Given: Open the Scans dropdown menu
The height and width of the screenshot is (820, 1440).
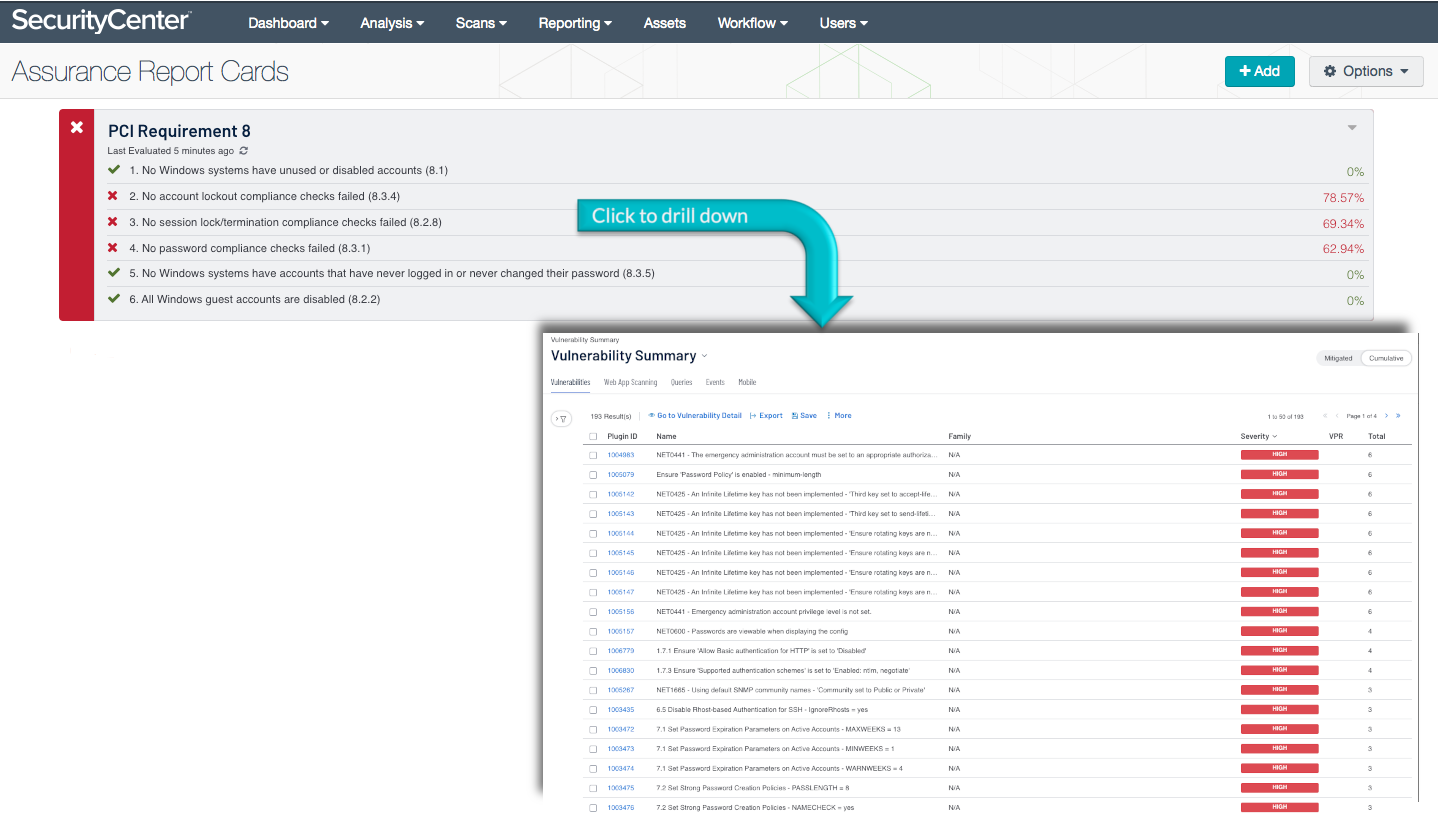Looking at the screenshot, I should point(481,23).
